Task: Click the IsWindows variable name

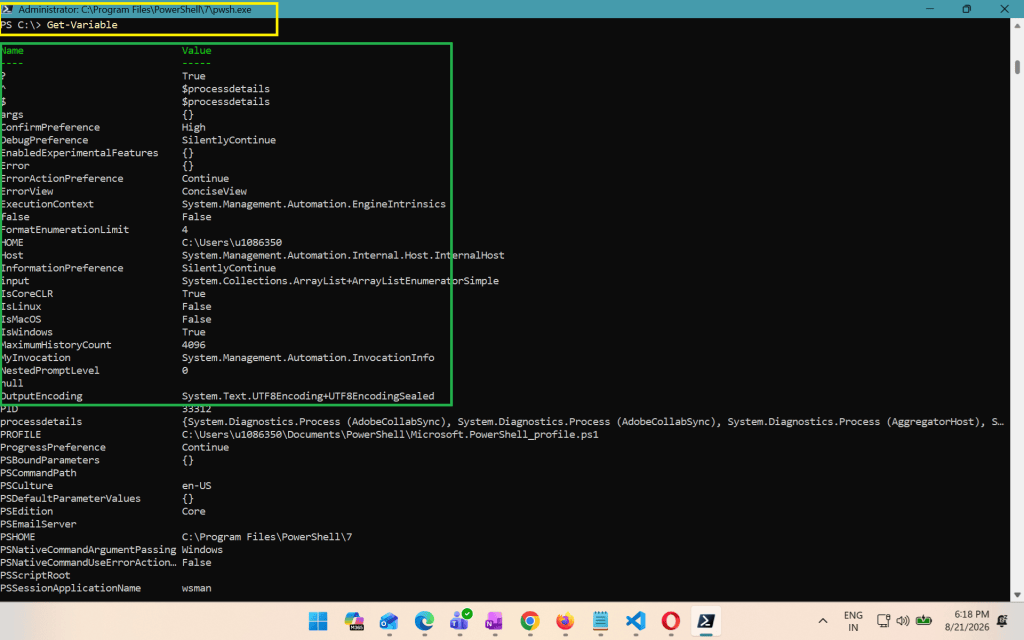Action: [27, 332]
